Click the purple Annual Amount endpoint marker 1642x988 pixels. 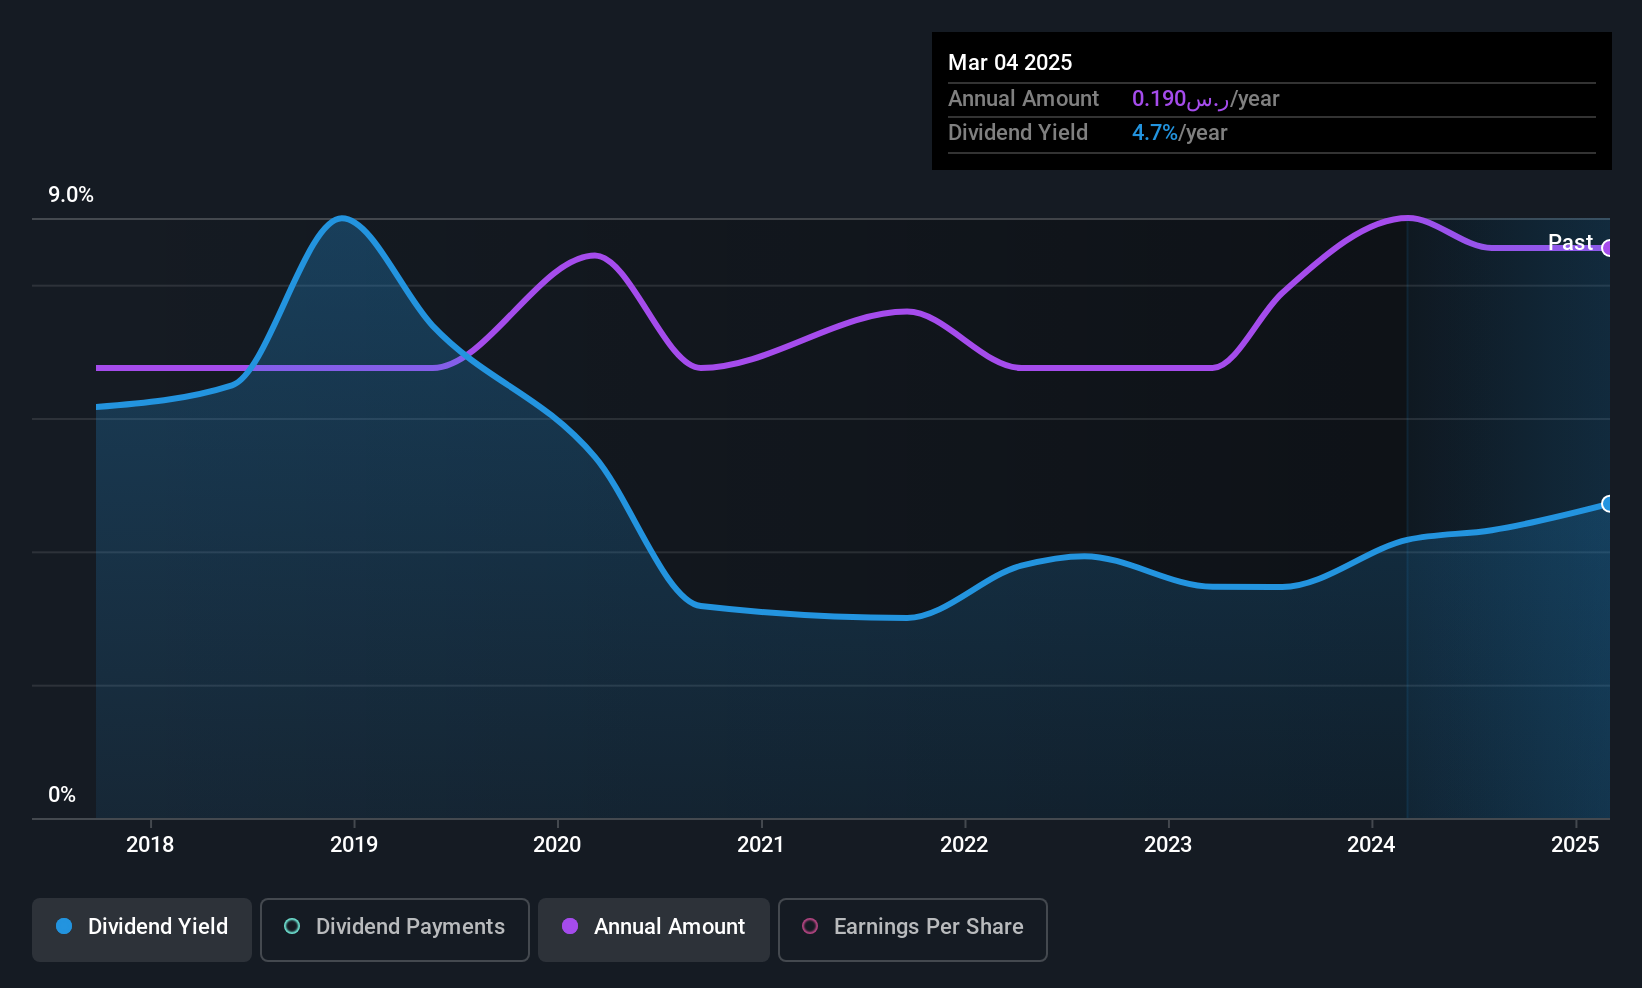[1608, 248]
